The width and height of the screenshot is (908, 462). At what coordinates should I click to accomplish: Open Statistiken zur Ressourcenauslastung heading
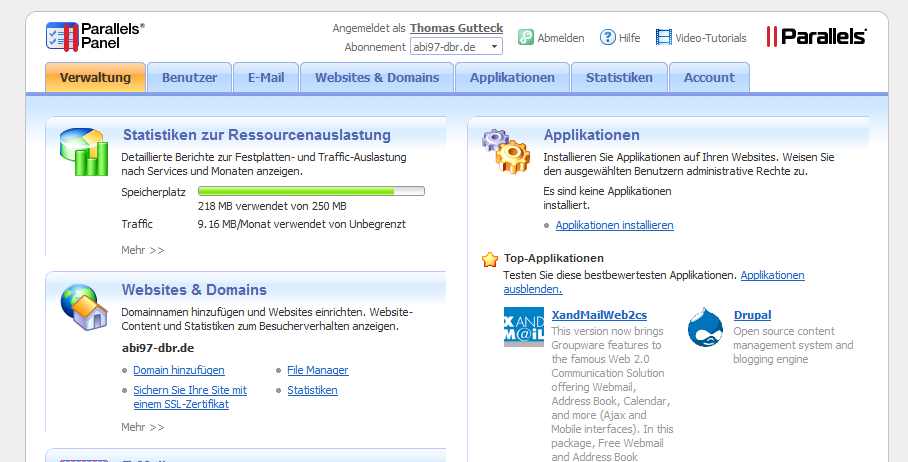point(257,135)
